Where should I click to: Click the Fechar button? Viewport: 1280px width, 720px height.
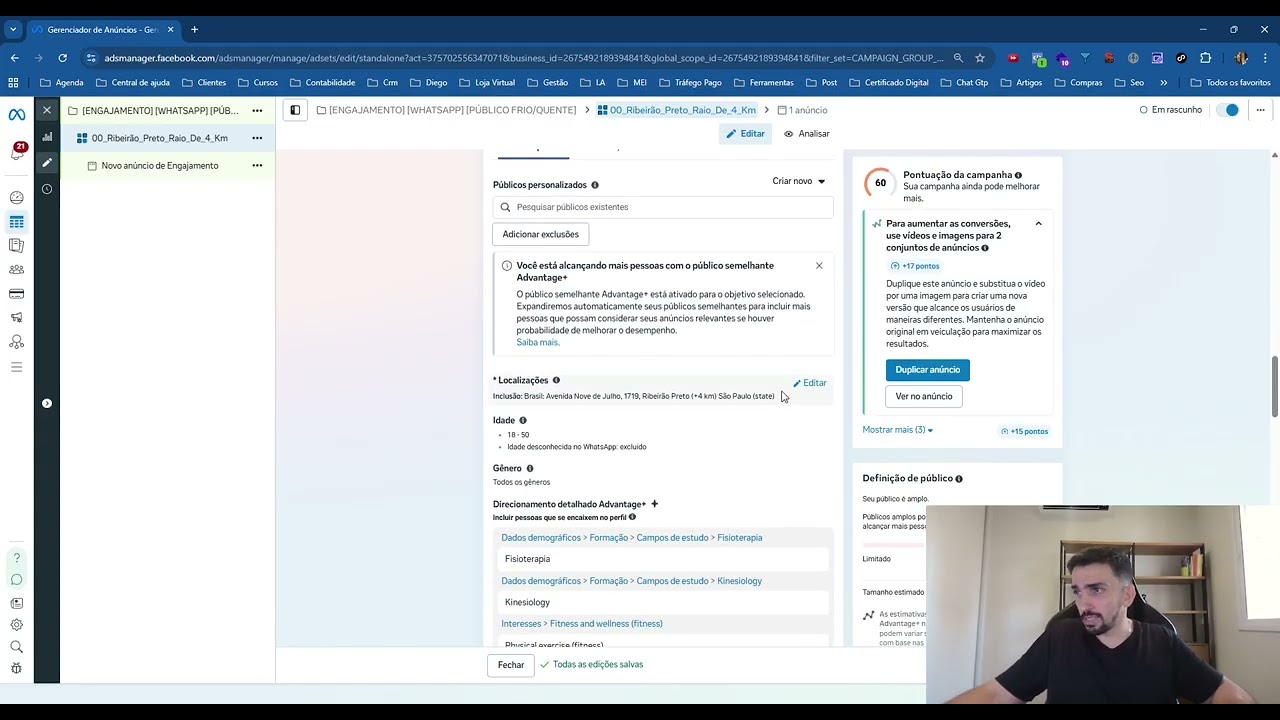click(511, 665)
